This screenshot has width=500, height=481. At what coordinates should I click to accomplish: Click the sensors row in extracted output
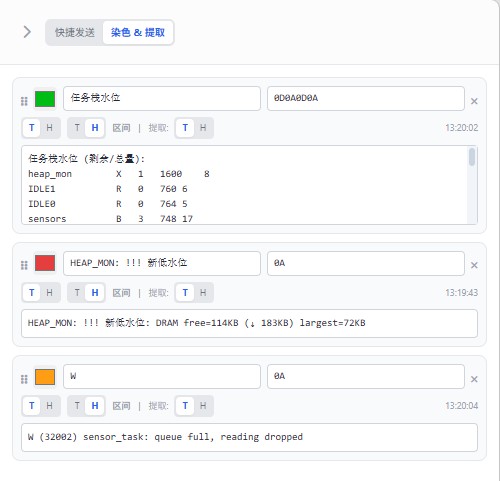110,219
